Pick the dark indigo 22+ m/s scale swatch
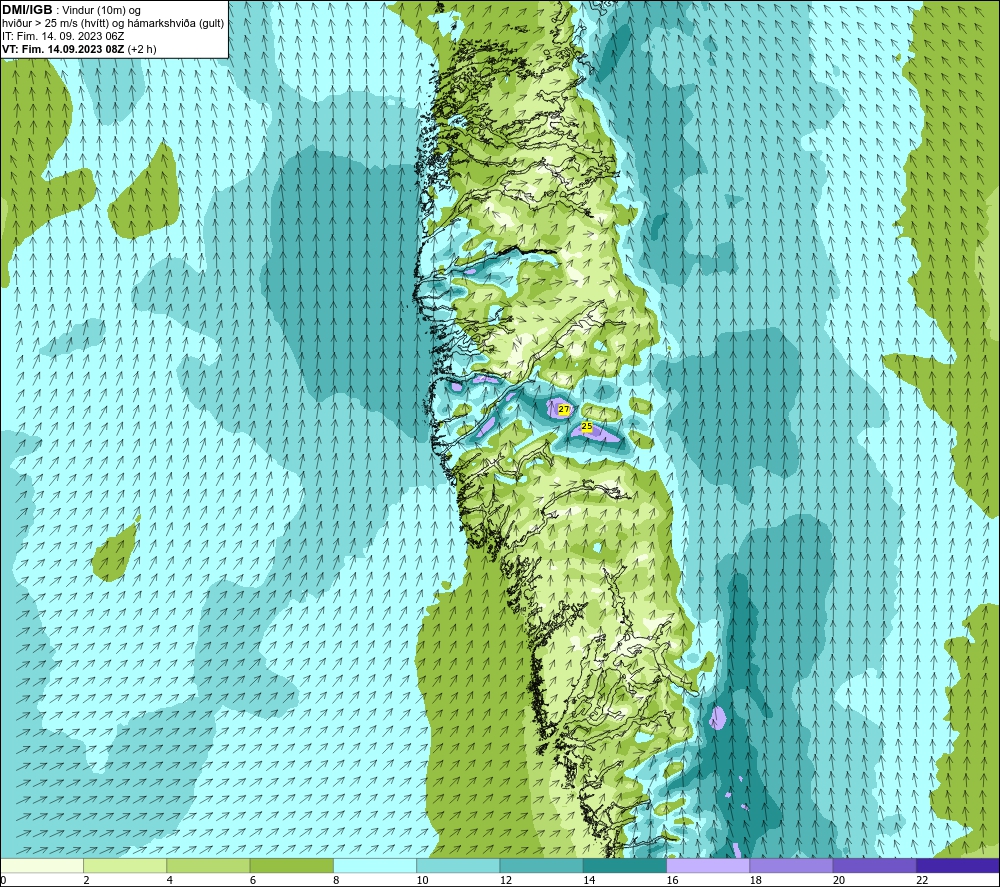Viewport: 1000px width, 887px height. (x=958, y=866)
